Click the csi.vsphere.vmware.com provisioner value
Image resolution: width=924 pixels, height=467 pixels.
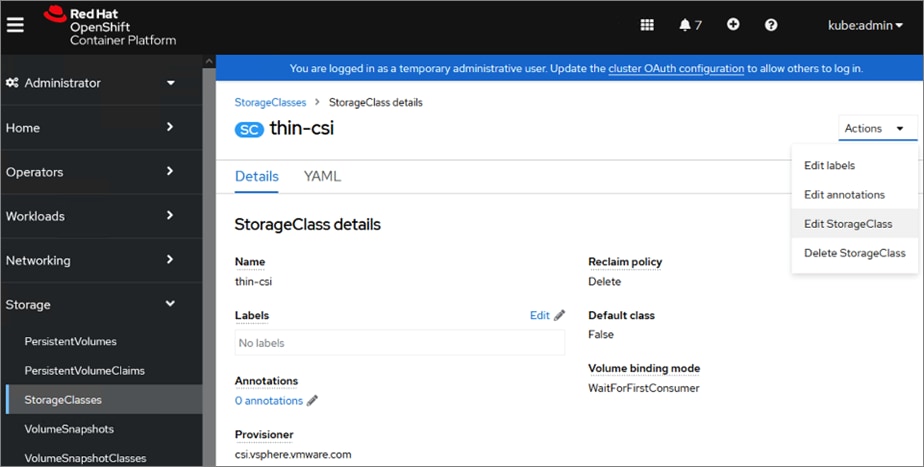point(293,455)
